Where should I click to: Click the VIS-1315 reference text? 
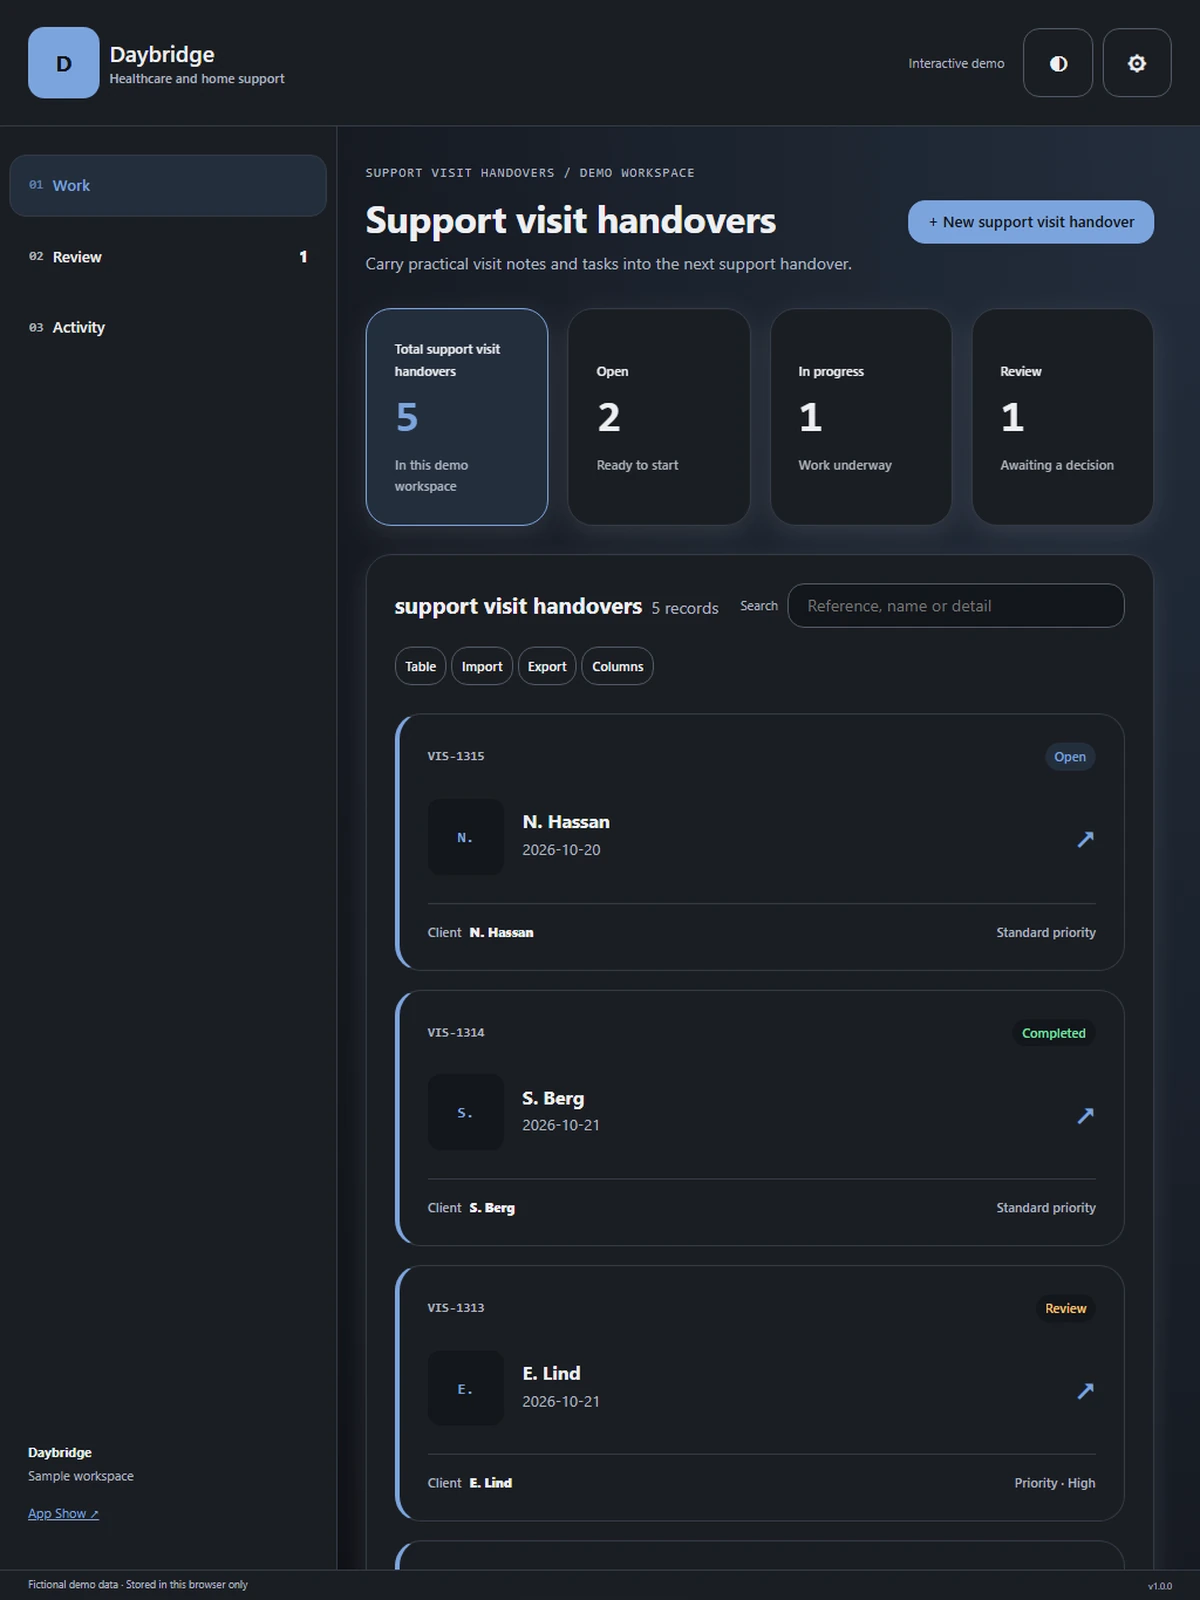click(456, 756)
